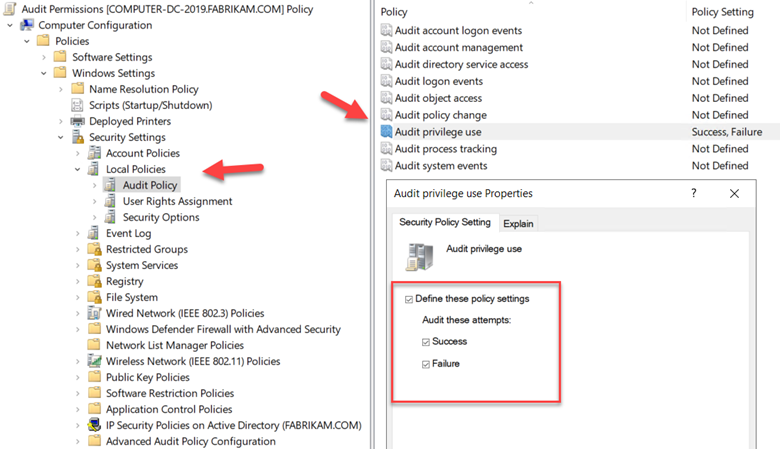Uncheck the Failure audit checkbox
Viewport: 780px width, 449px height.
[x=426, y=364]
